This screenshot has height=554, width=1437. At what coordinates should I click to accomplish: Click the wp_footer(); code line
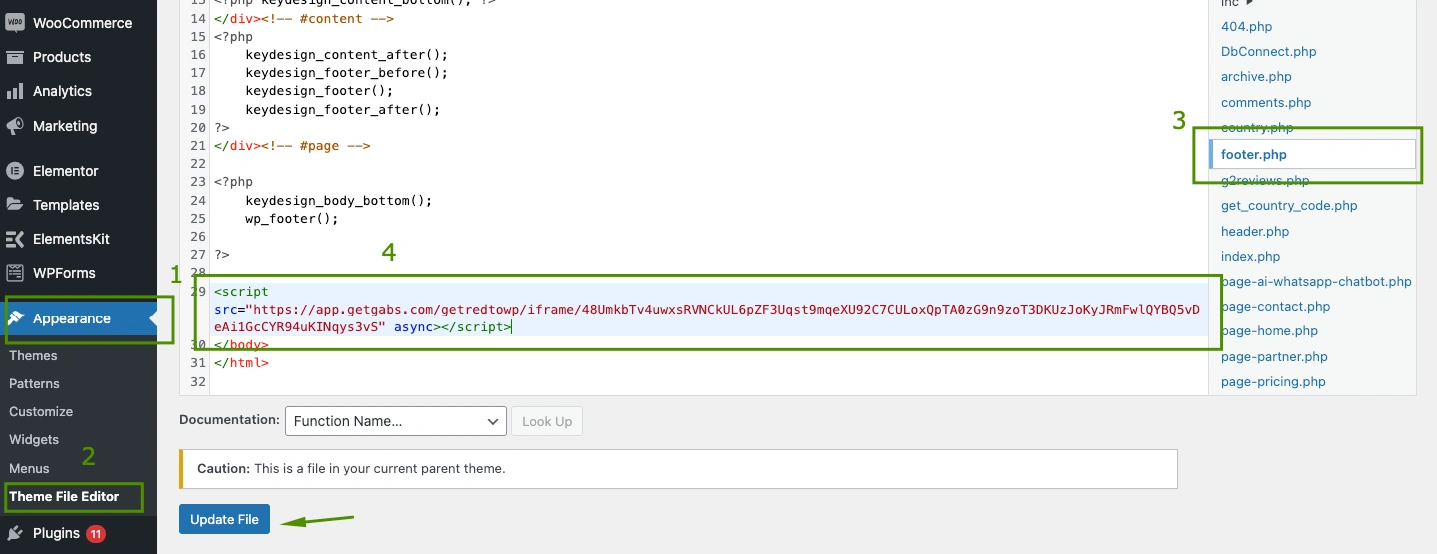[292, 218]
